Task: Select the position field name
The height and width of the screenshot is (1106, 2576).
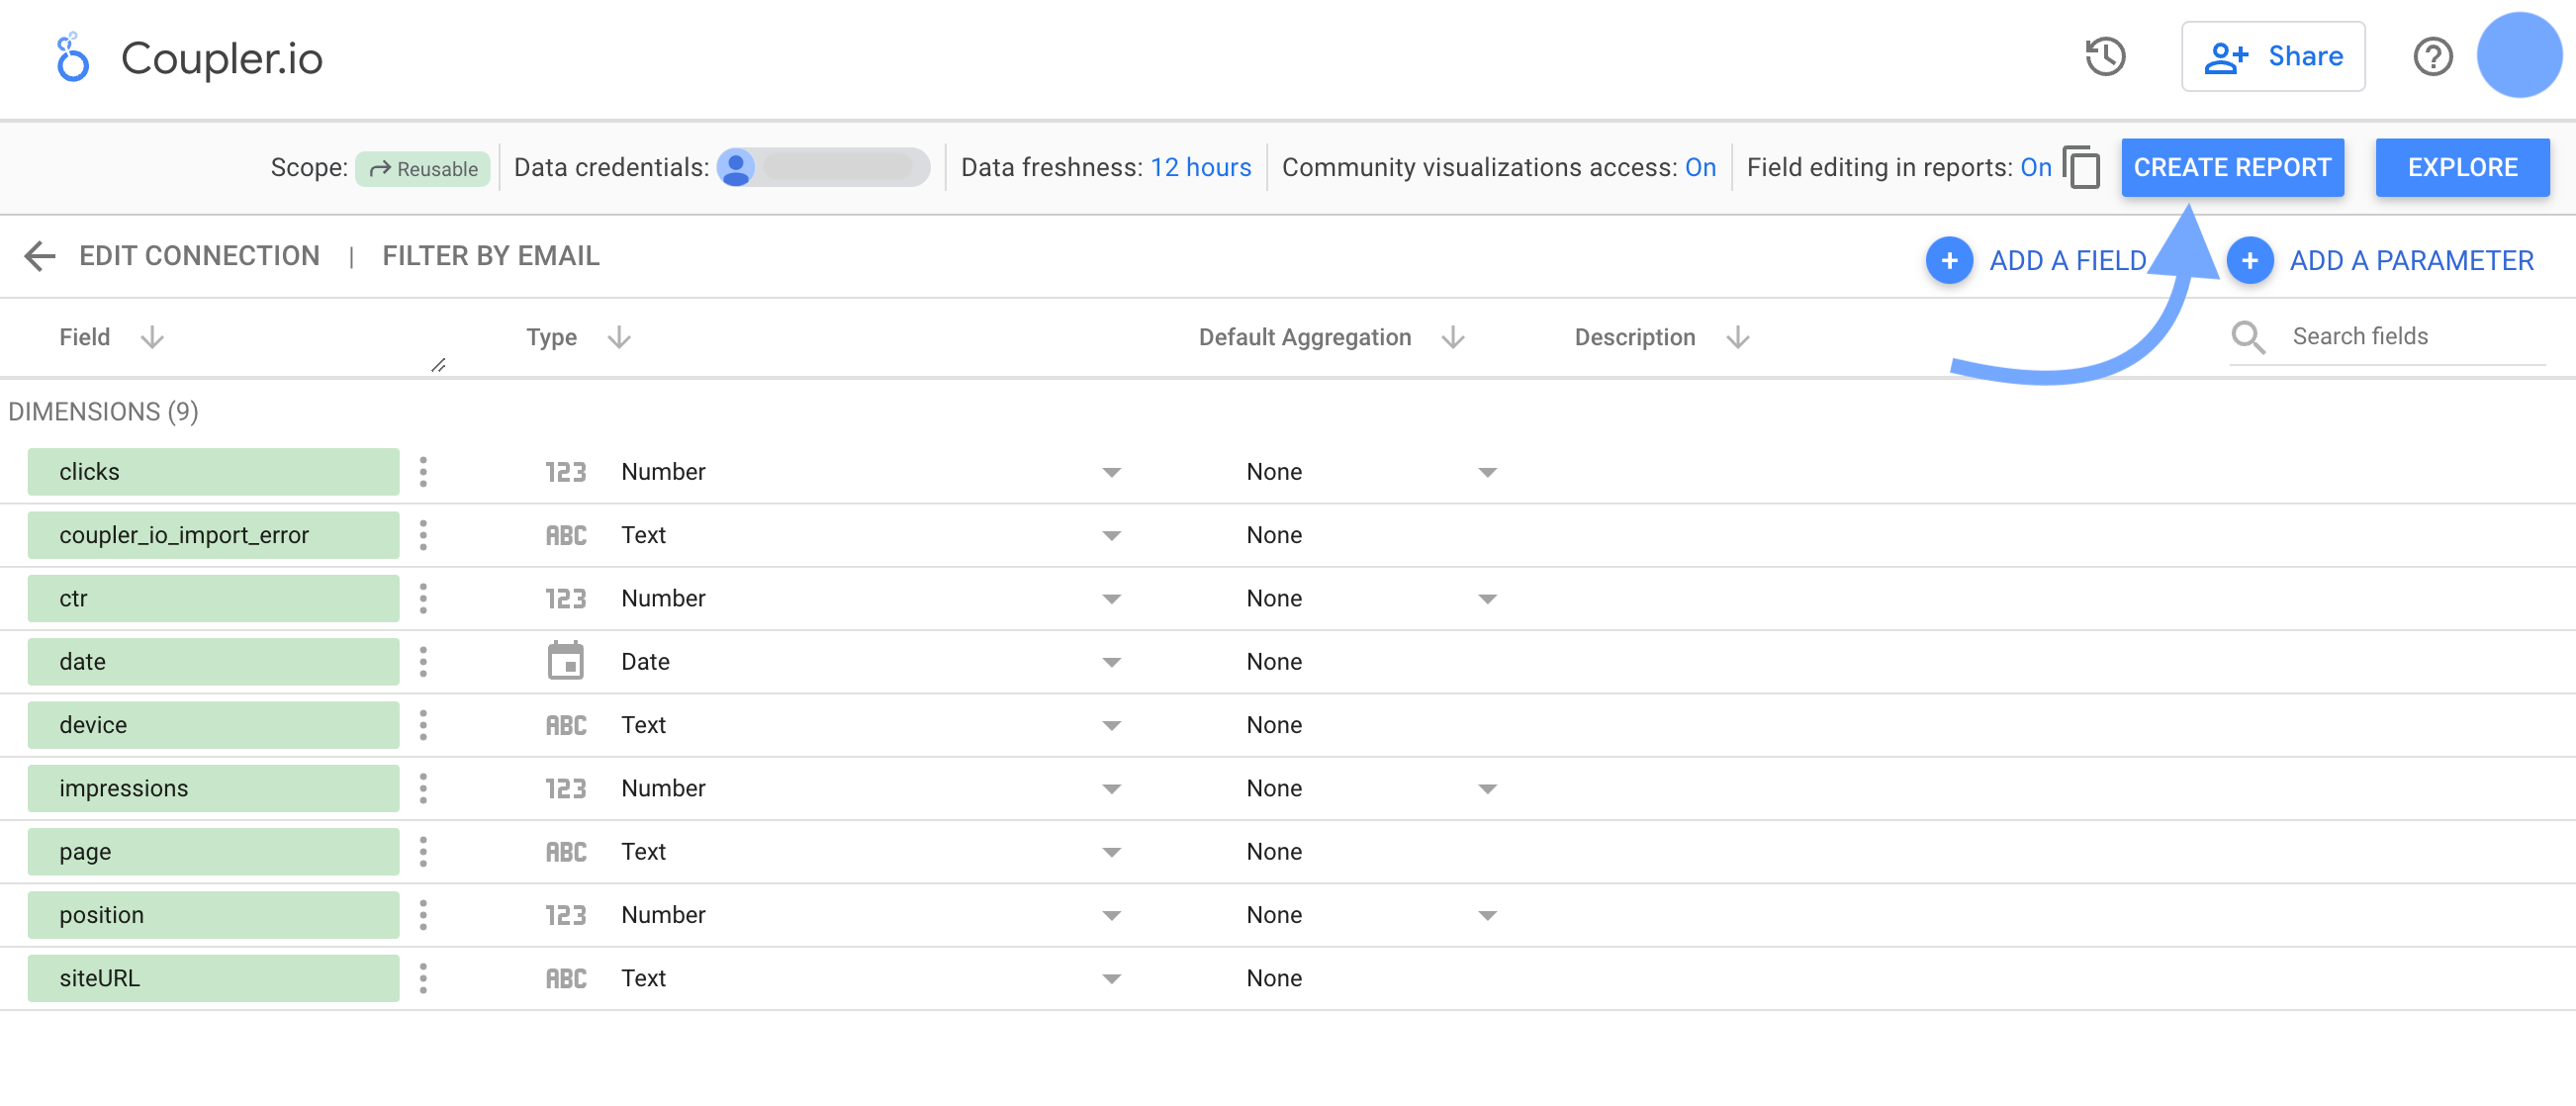Action: [213, 915]
